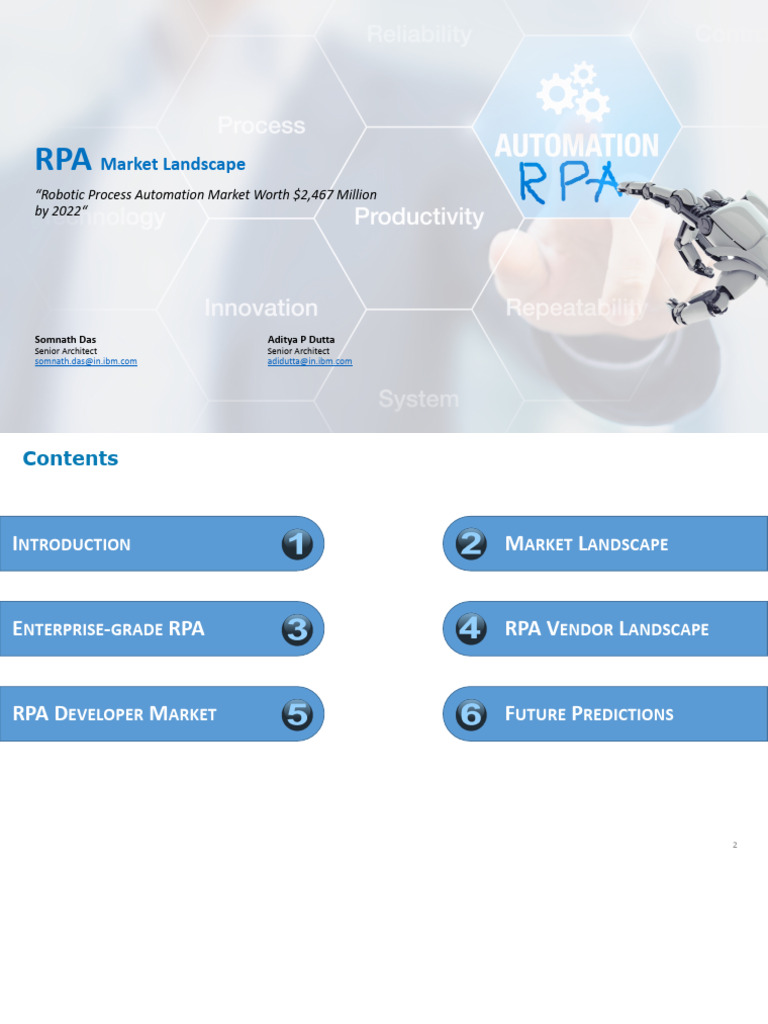This screenshot has width=768, height=1024.
Task: Click the adidutta@in.ibm.com email link
Action: pos(309,361)
